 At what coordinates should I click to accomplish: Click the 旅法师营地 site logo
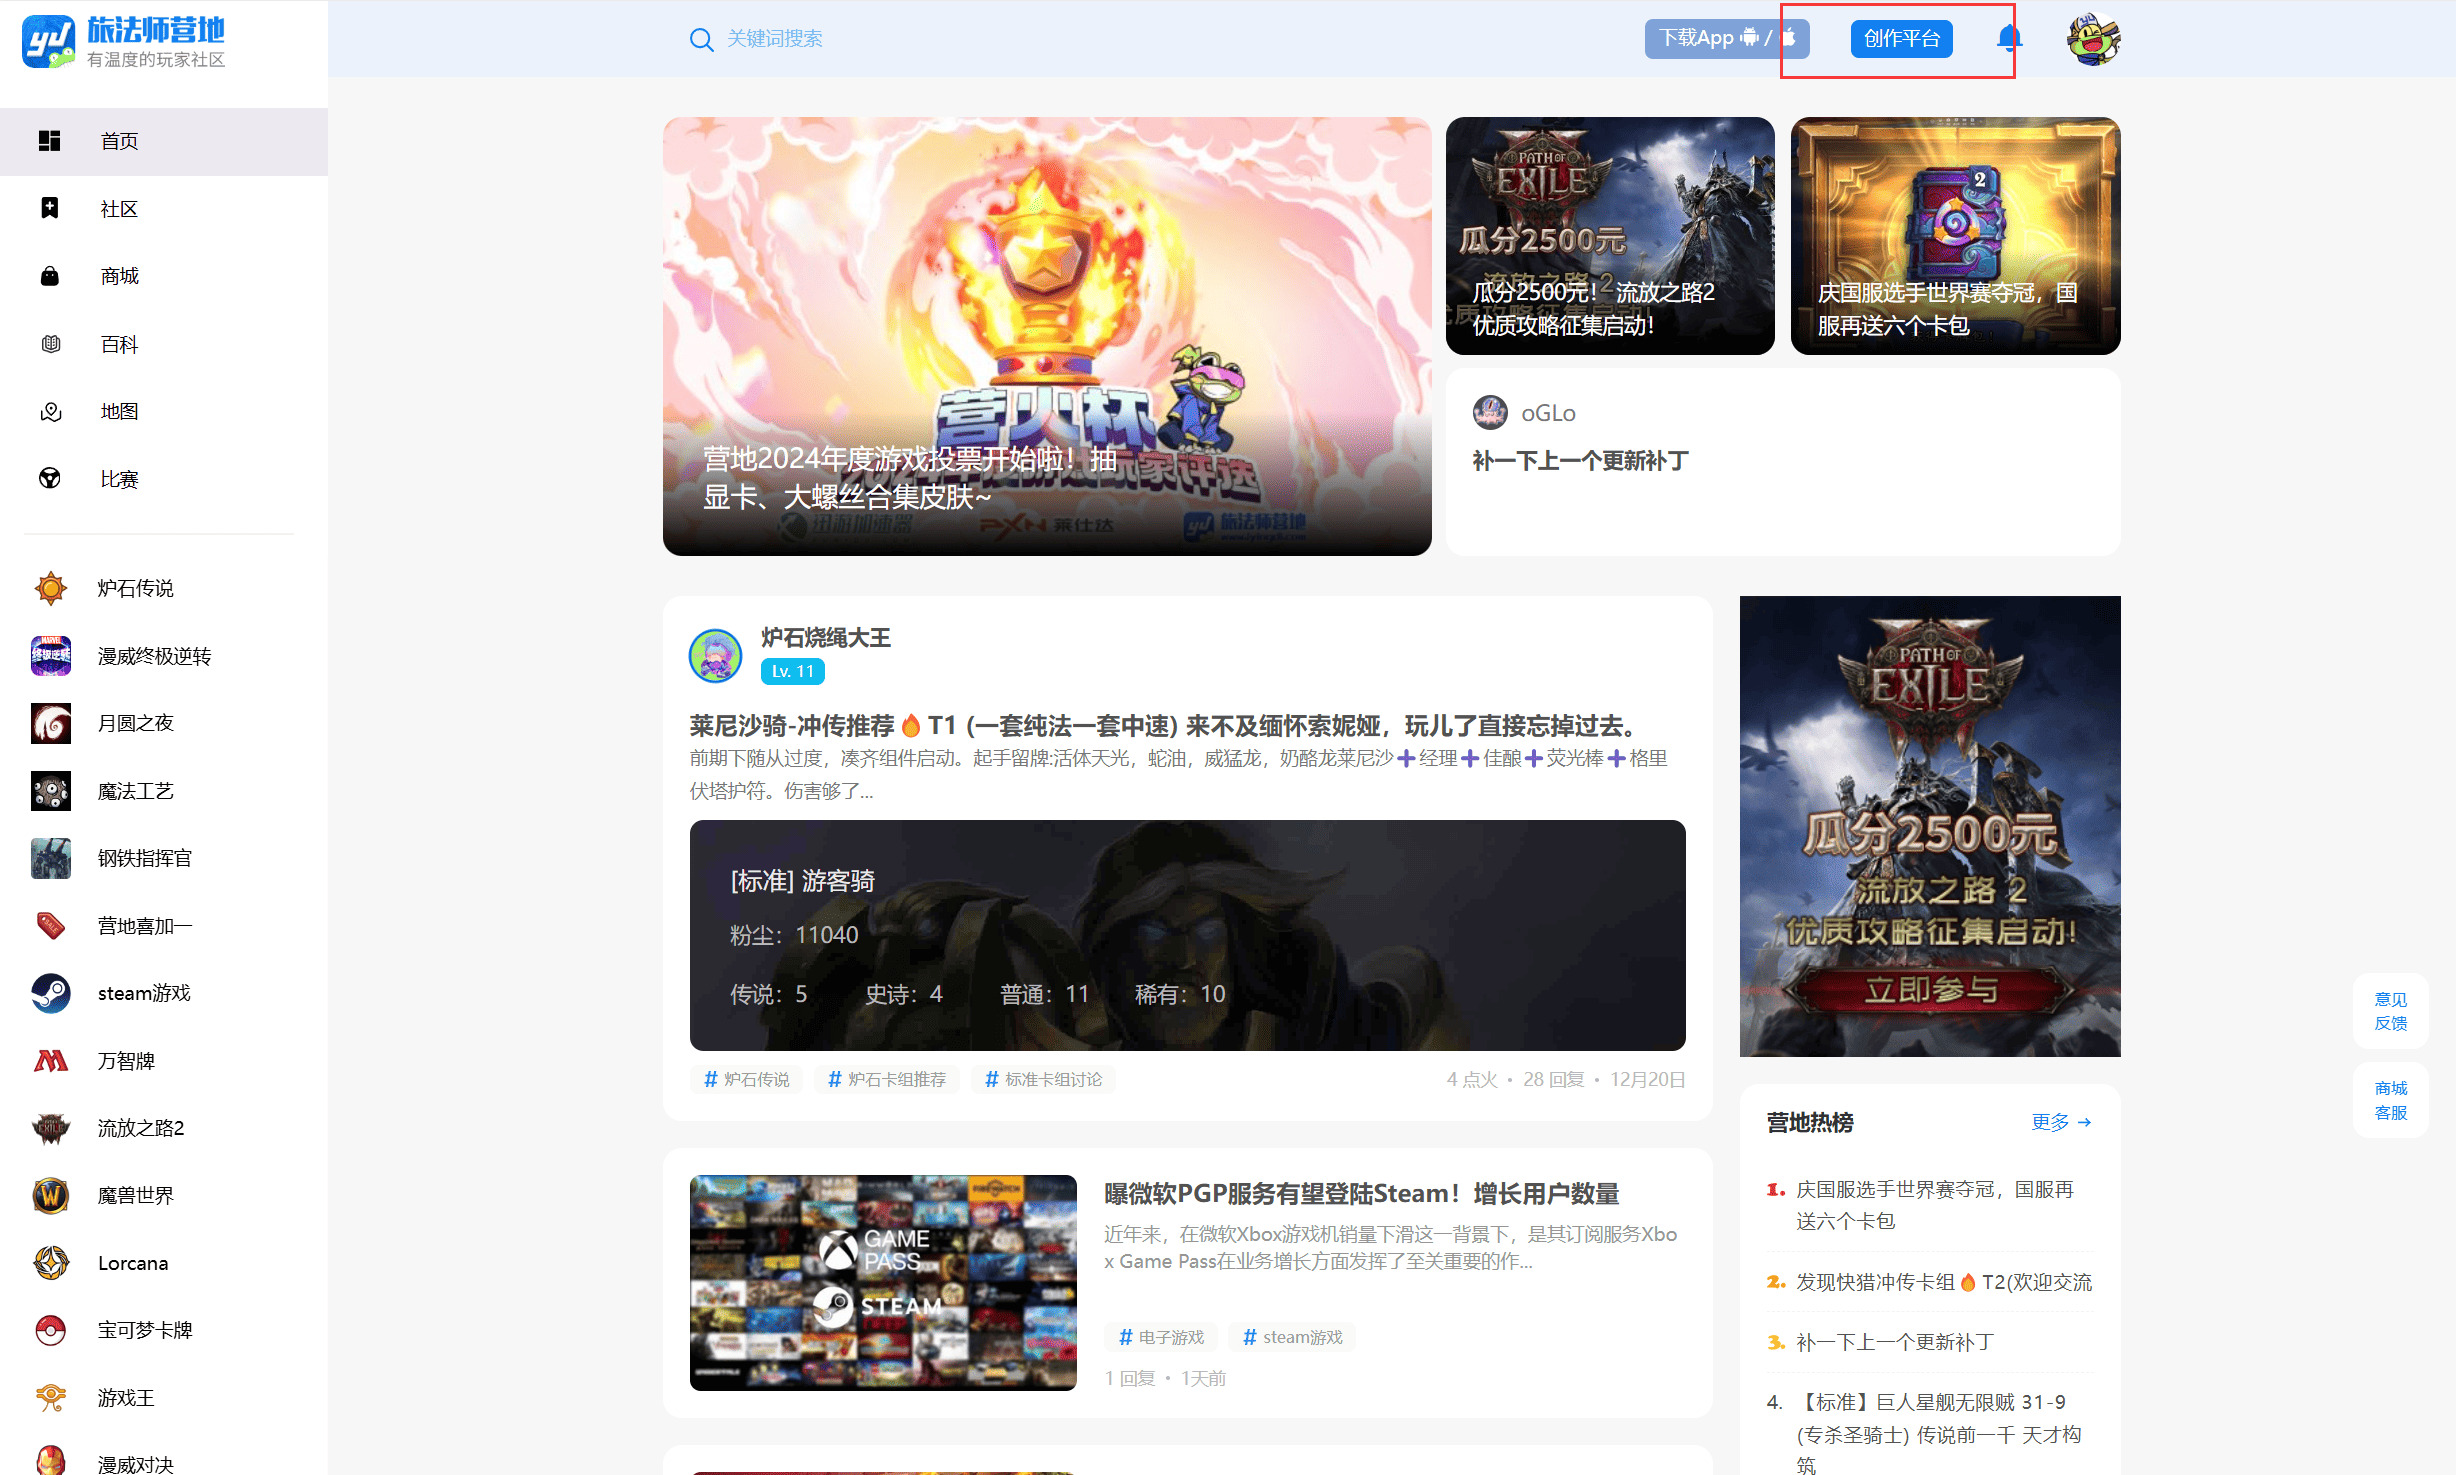(124, 41)
